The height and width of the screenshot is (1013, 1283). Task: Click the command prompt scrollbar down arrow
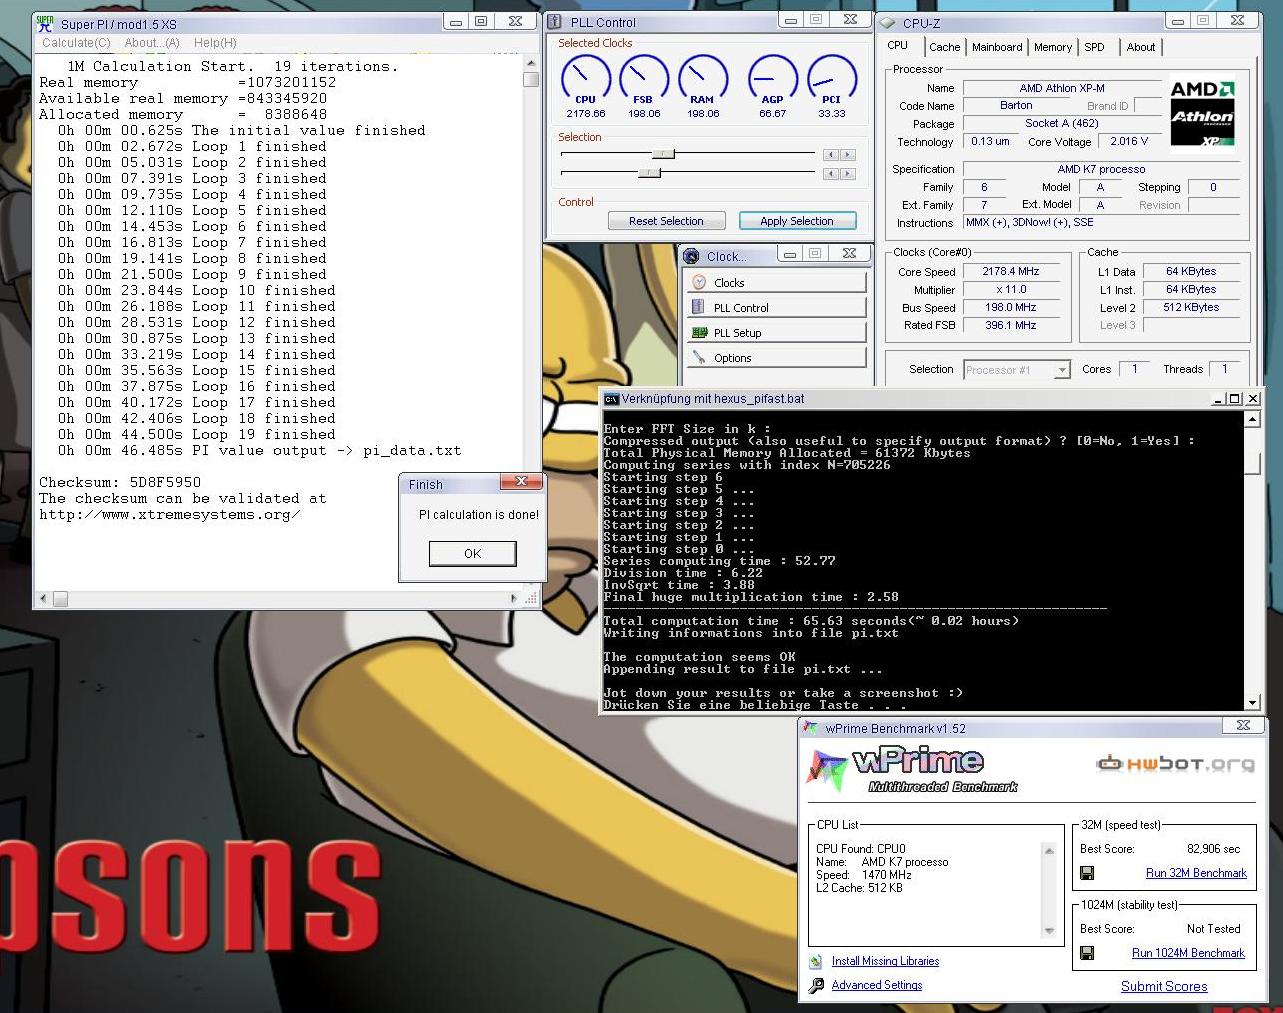click(x=1253, y=702)
